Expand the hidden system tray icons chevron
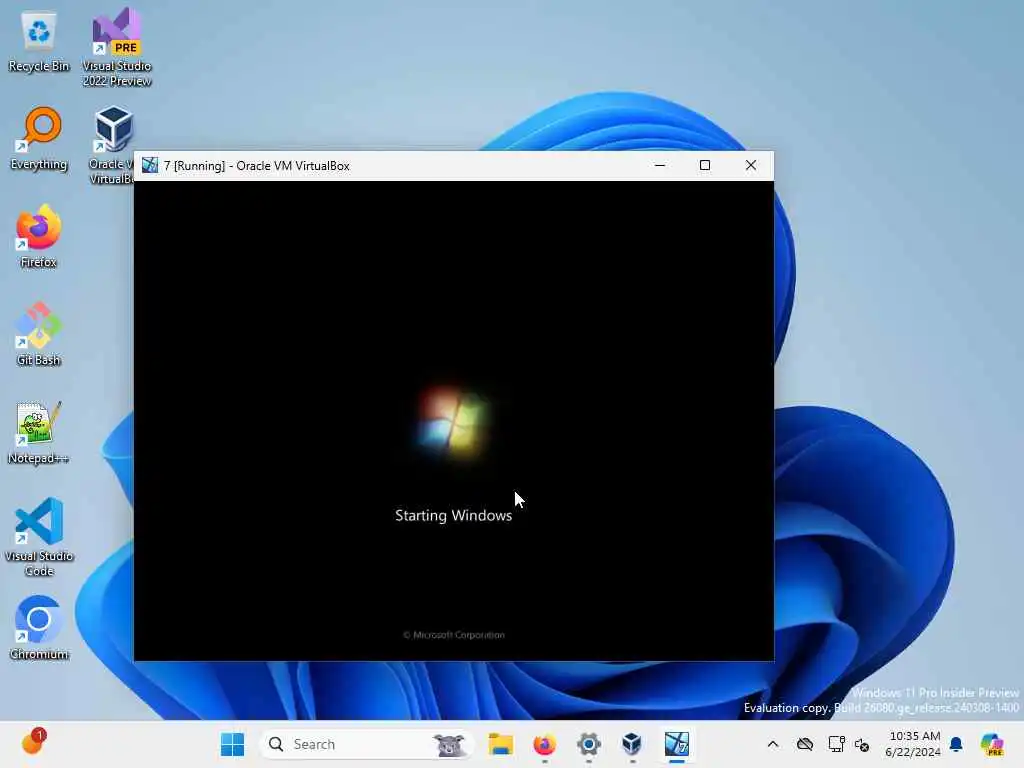Screen dimensions: 1024x768 coord(773,744)
